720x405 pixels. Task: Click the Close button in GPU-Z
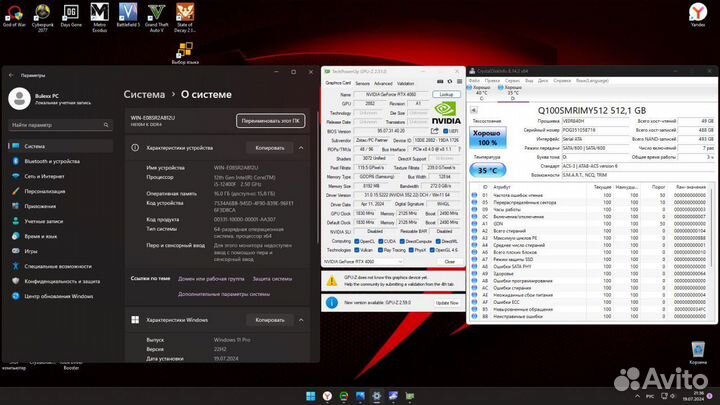point(450,261)
